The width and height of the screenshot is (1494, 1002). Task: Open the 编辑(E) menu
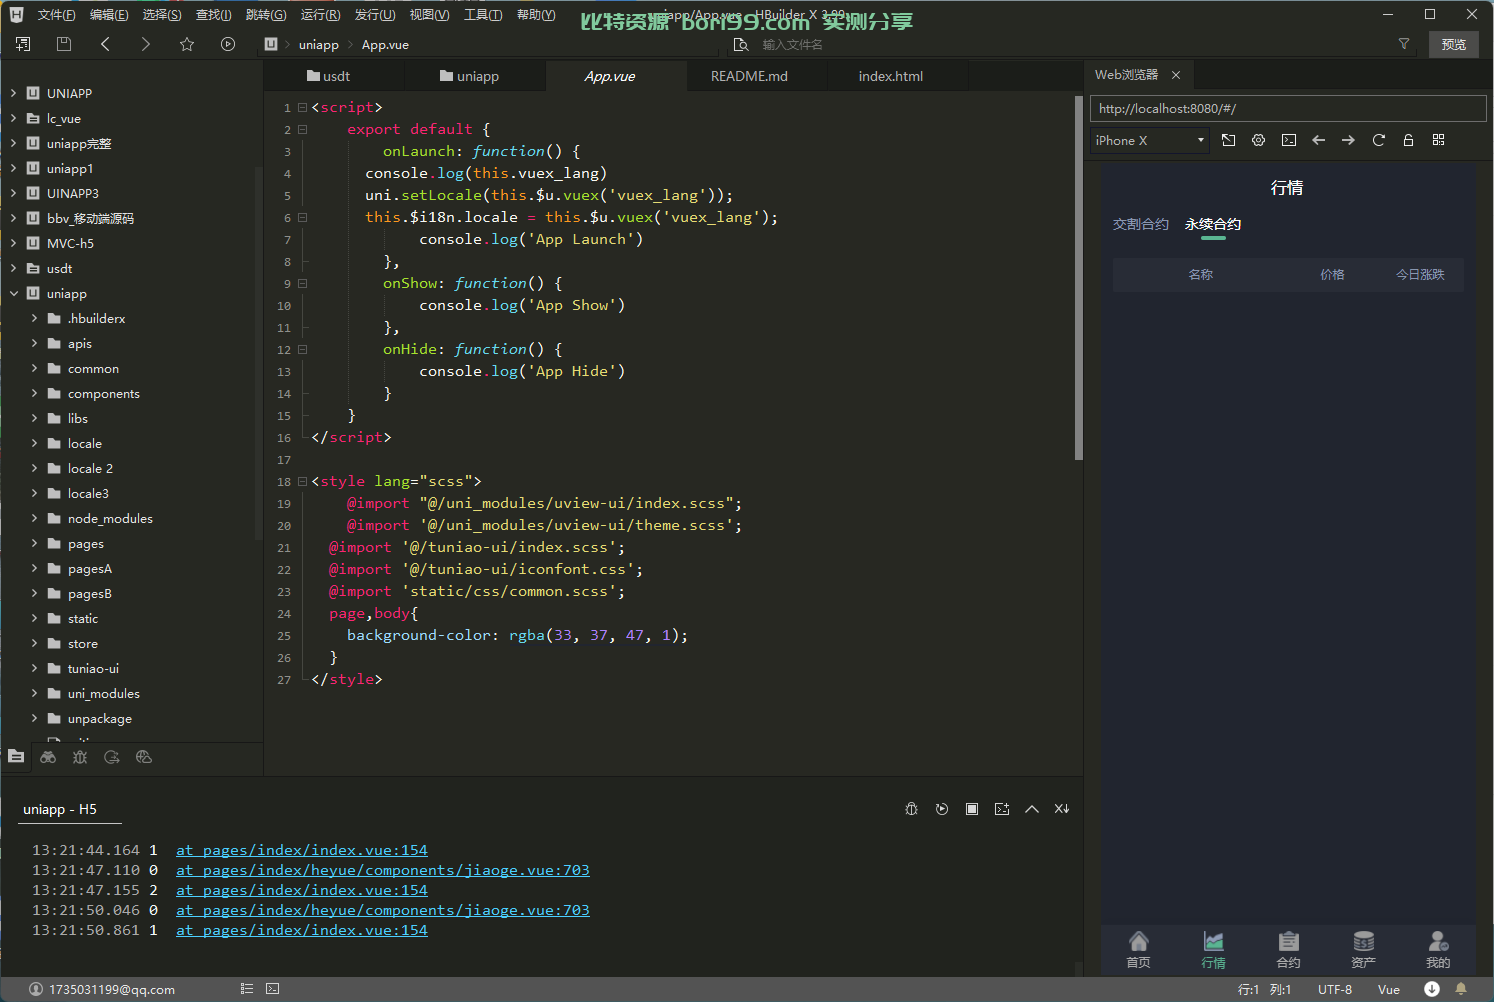pos(109,15)
